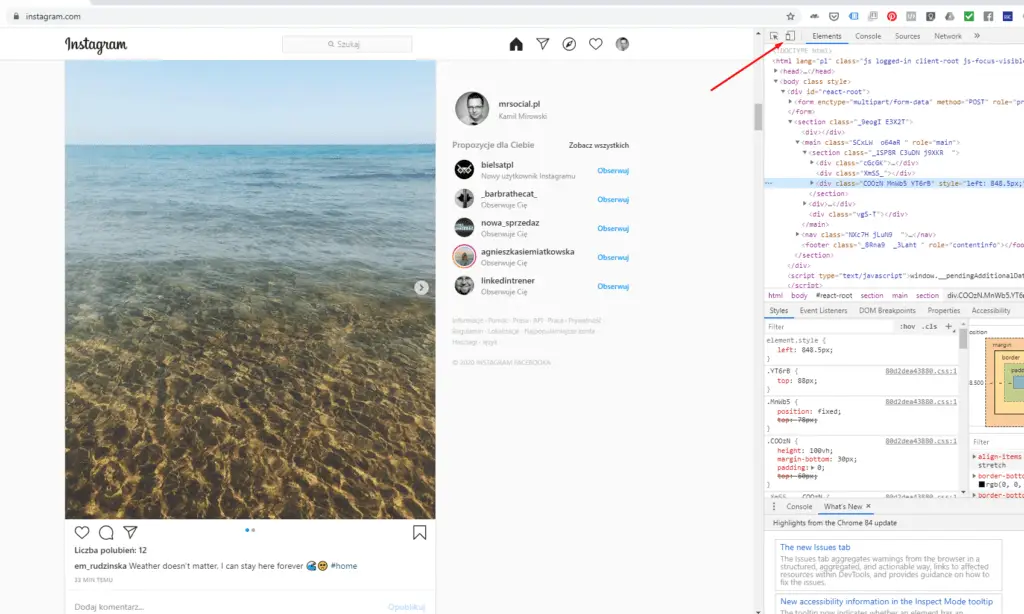
Task: Go to Instagram home feed icon
Action: (x=516, y=44)
